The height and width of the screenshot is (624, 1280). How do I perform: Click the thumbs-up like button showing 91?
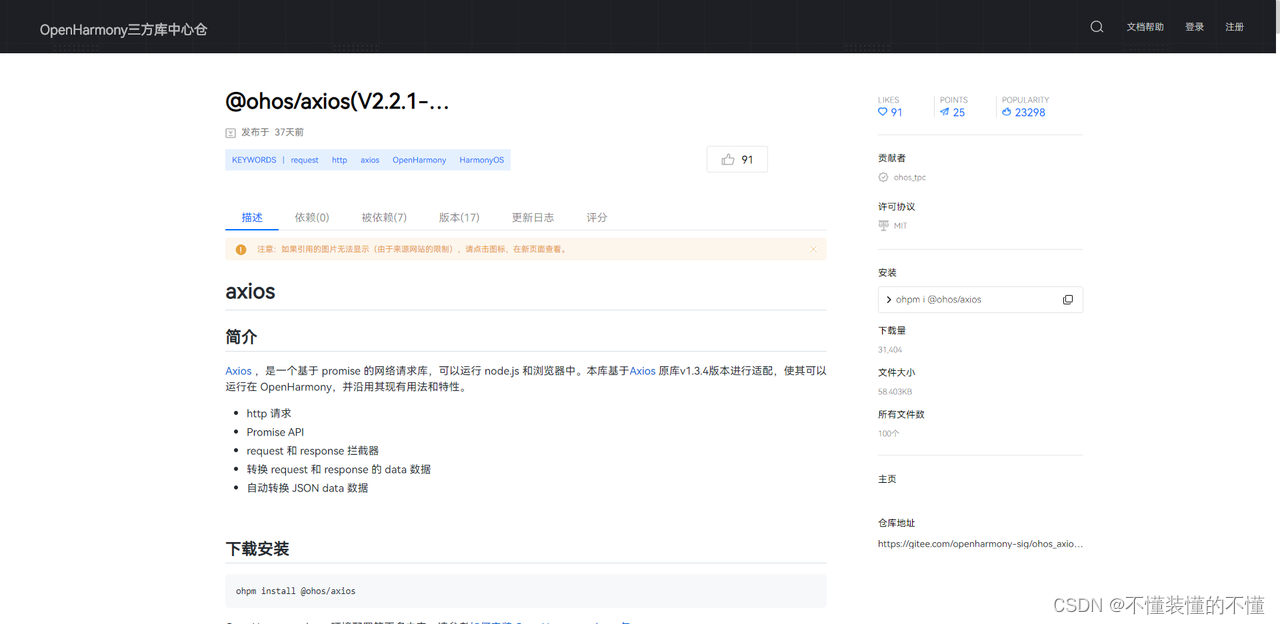point(737,159)
